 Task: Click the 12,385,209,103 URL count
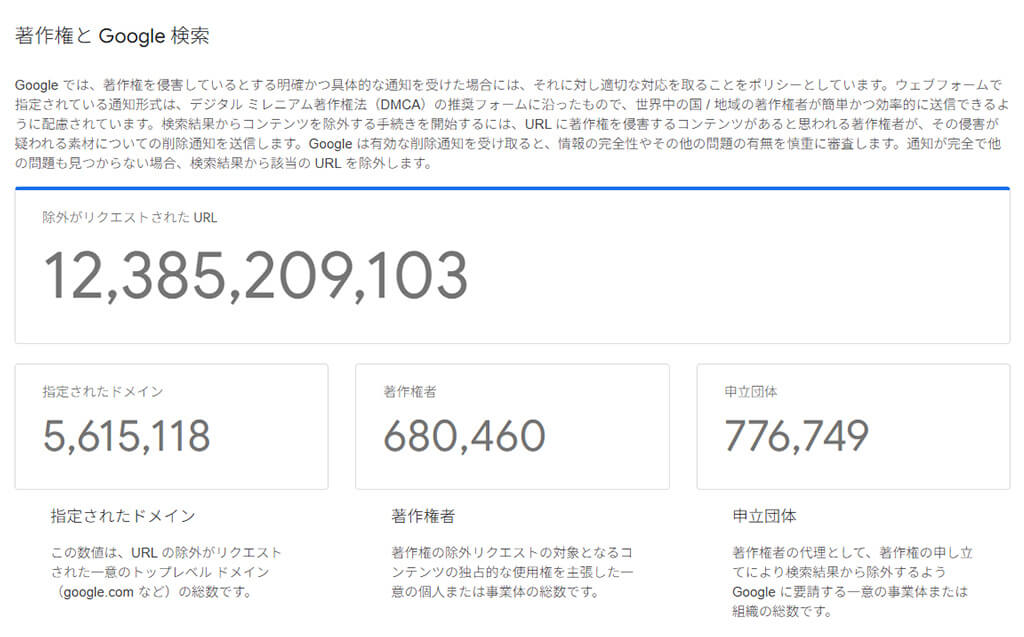(255, 276)
